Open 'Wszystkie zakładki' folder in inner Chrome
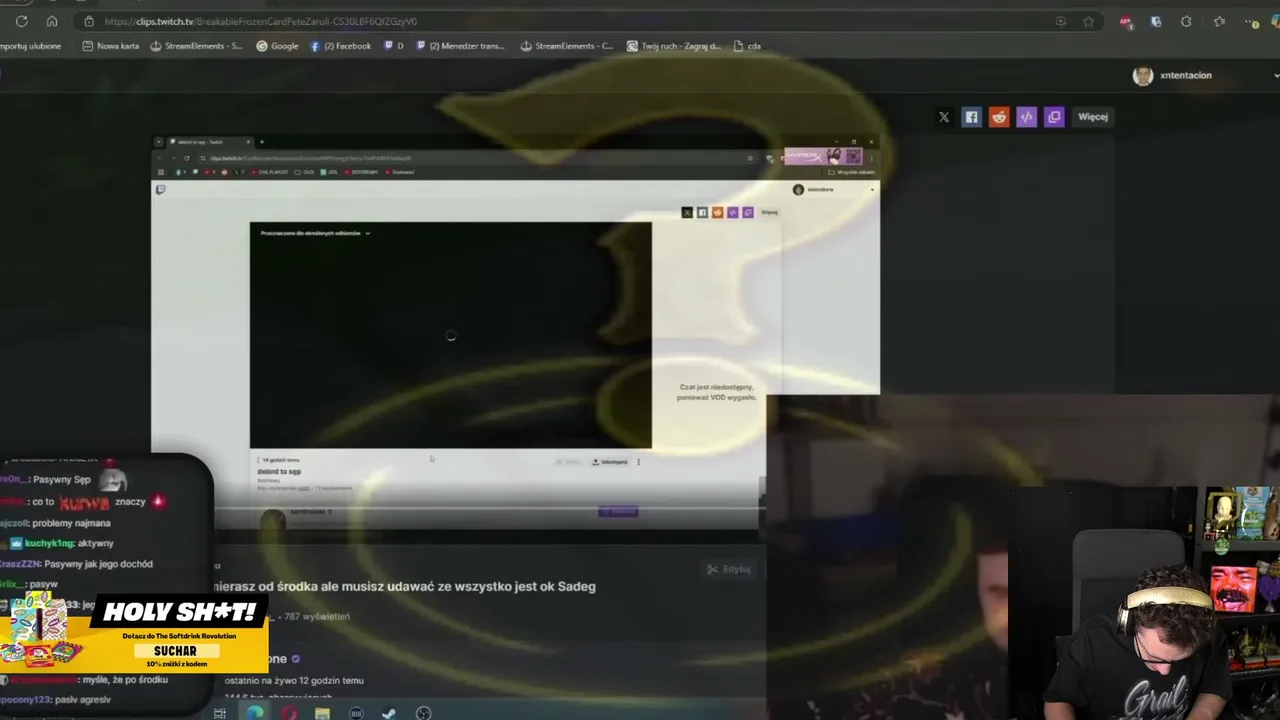1280x720 pixels. point(852,172)
